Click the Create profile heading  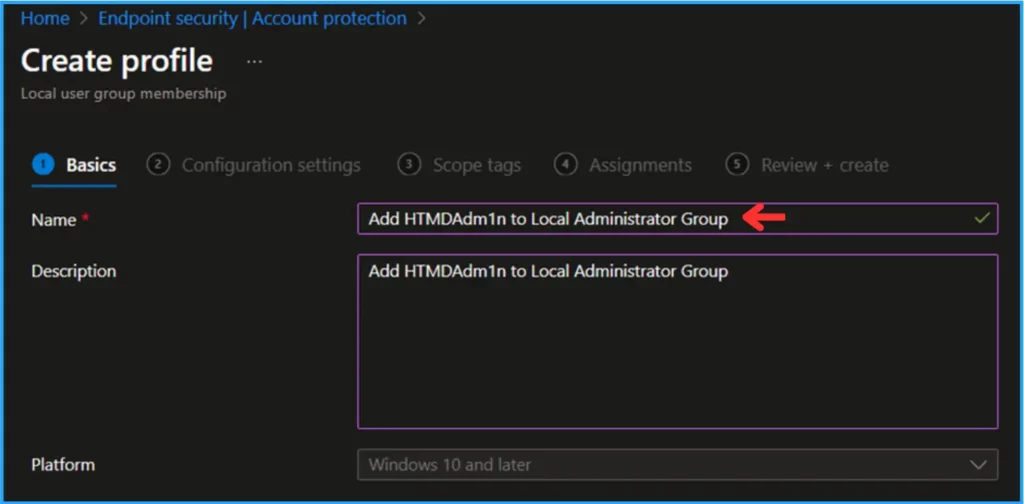tap(117, 61)
